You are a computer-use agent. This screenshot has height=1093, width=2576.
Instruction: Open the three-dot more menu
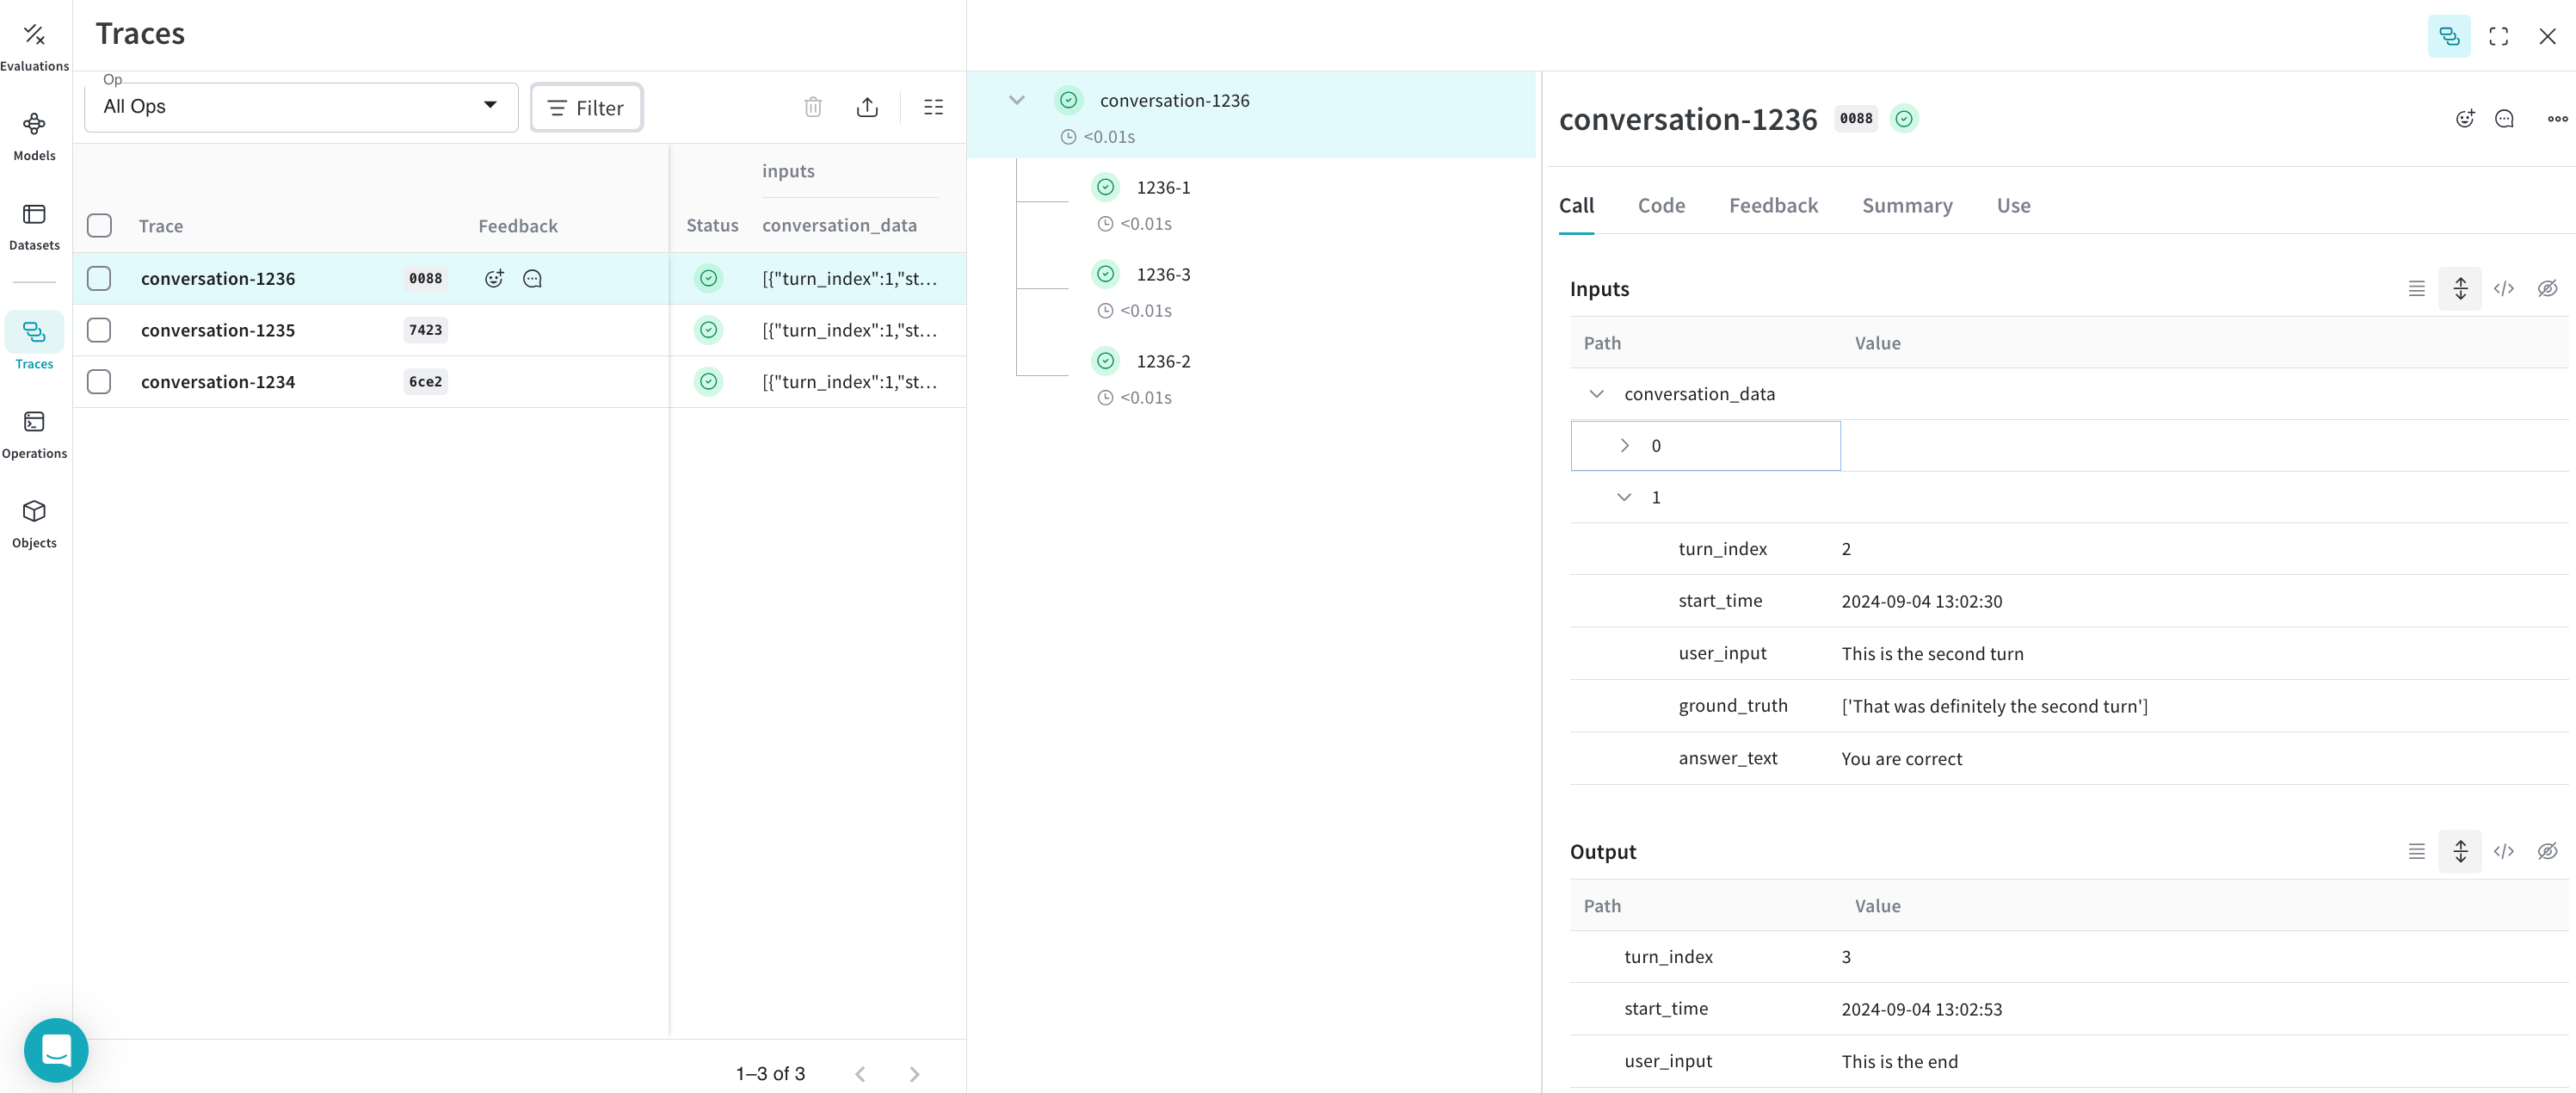(x=2557, y=119)
